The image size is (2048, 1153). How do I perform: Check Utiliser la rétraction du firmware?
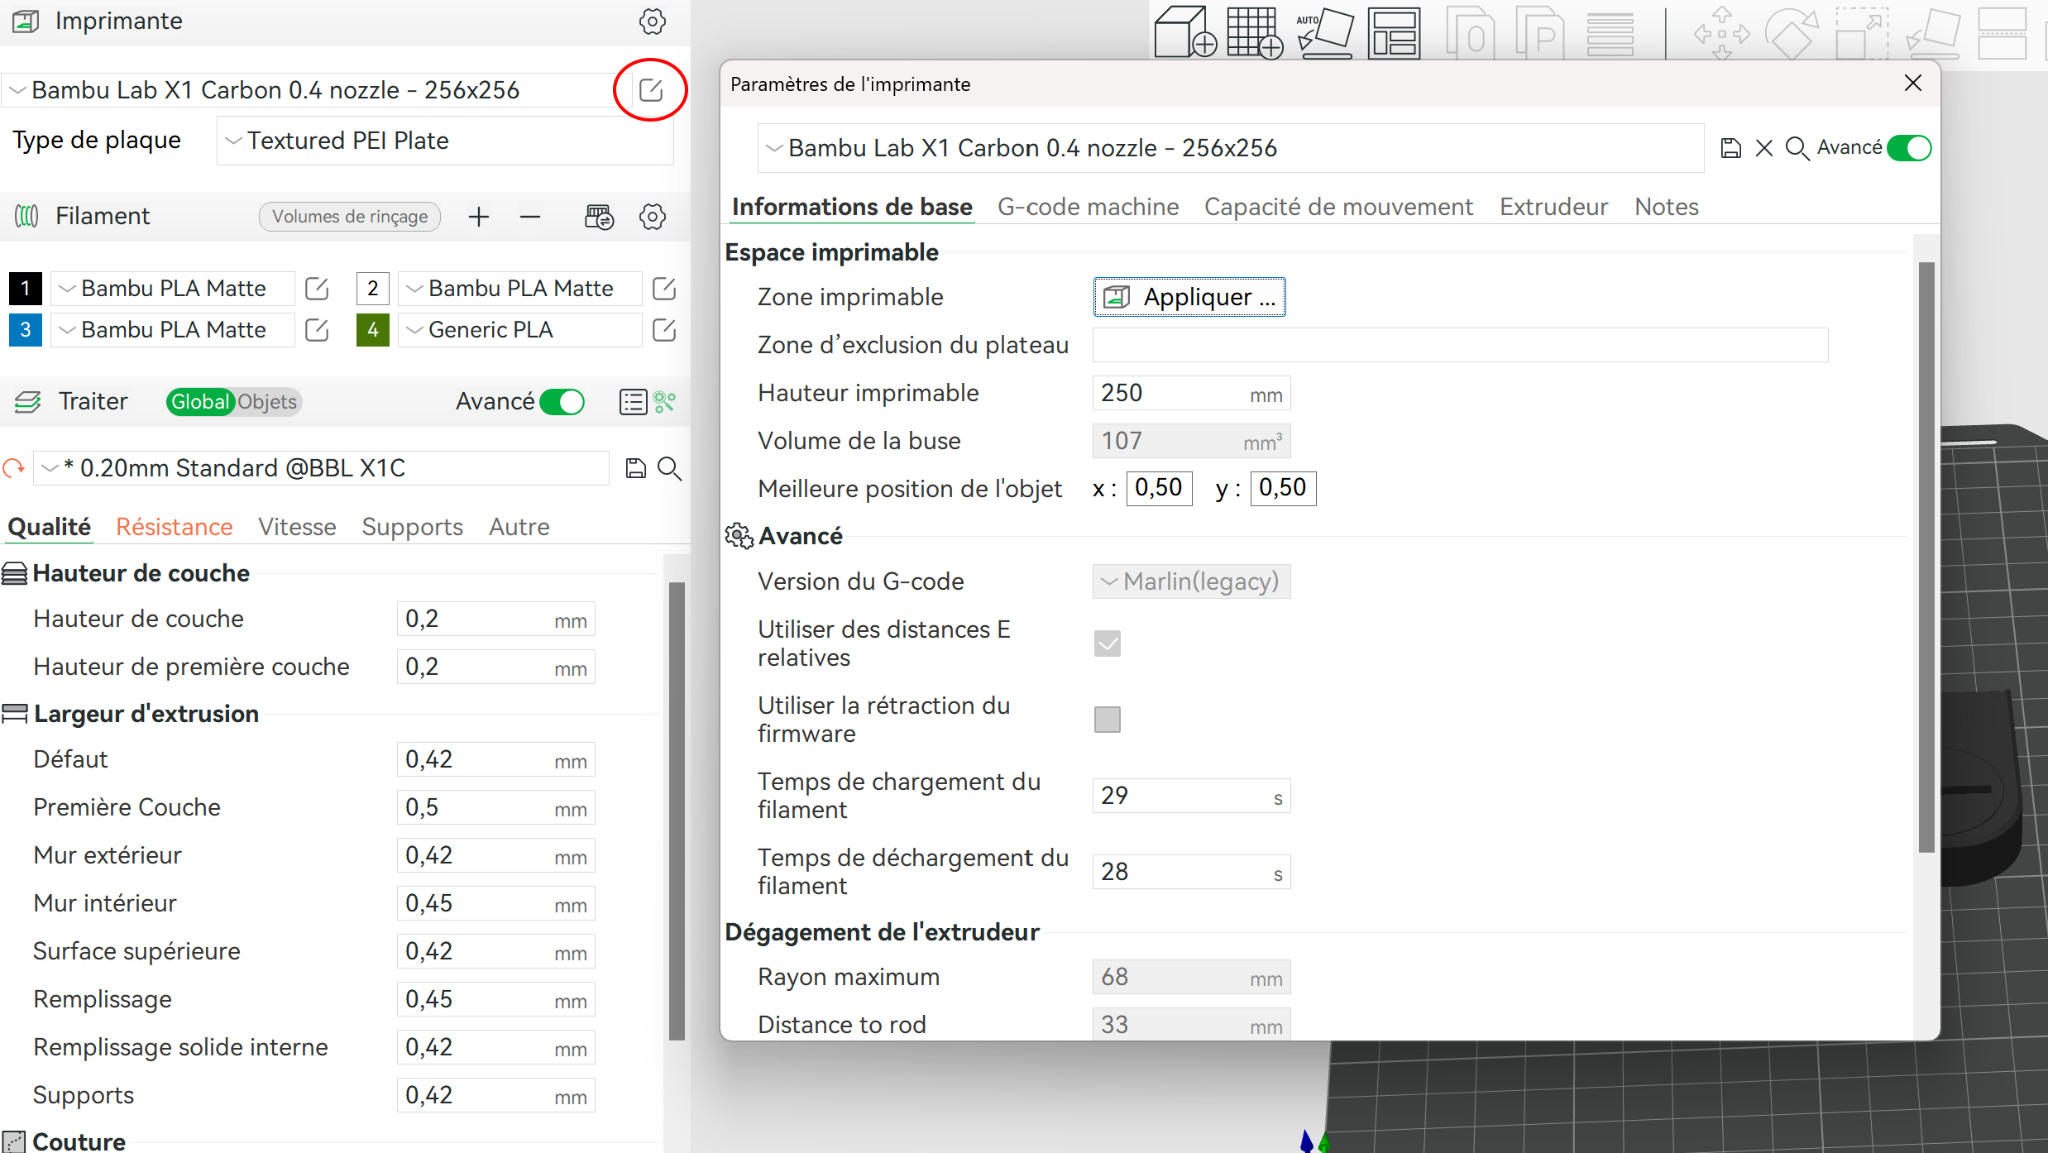point(1107,719)
